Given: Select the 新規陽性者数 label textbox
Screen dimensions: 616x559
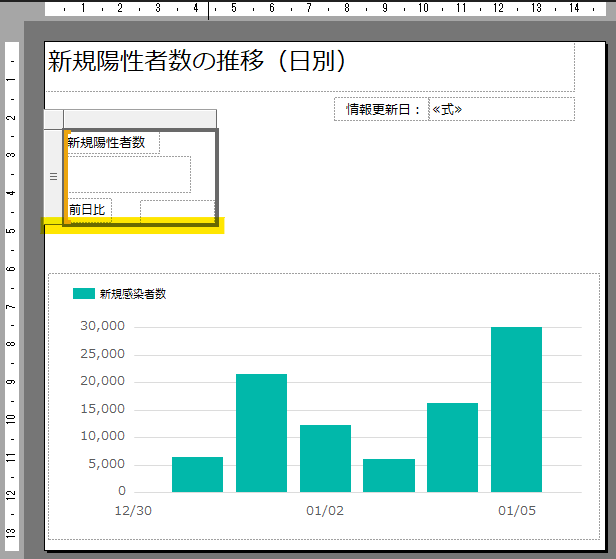Looking at the screenshot, I should tap(107, 143).
